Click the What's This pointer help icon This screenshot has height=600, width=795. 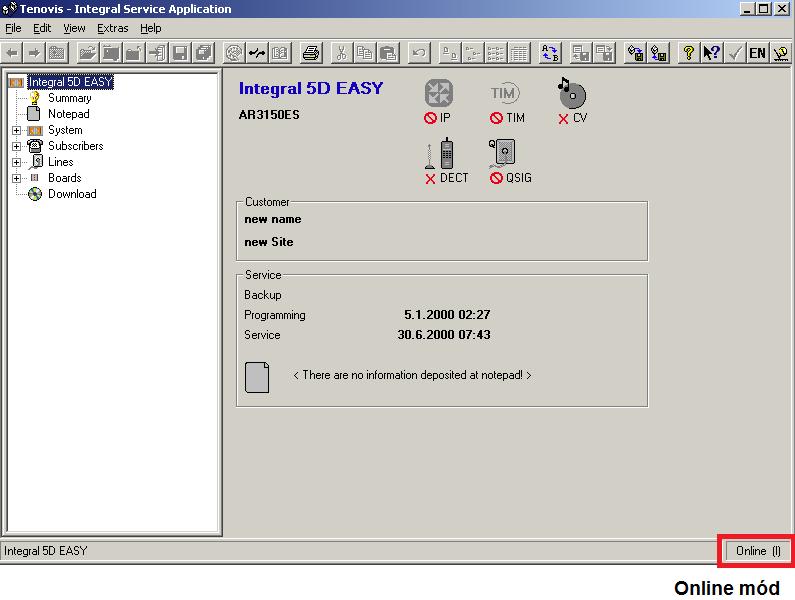(712, 53)
